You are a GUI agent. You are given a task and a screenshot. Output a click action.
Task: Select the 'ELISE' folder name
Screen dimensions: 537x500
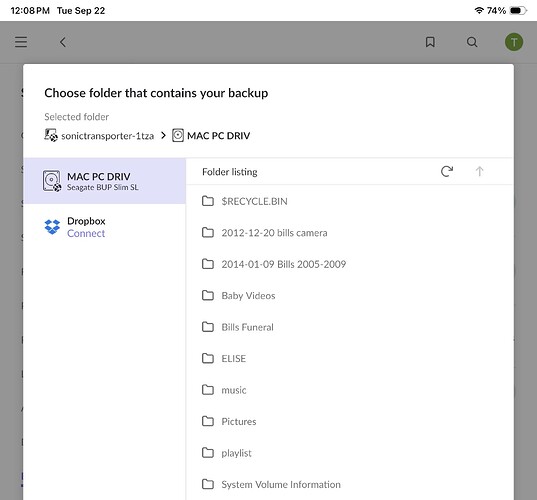(x=234, y=359)
